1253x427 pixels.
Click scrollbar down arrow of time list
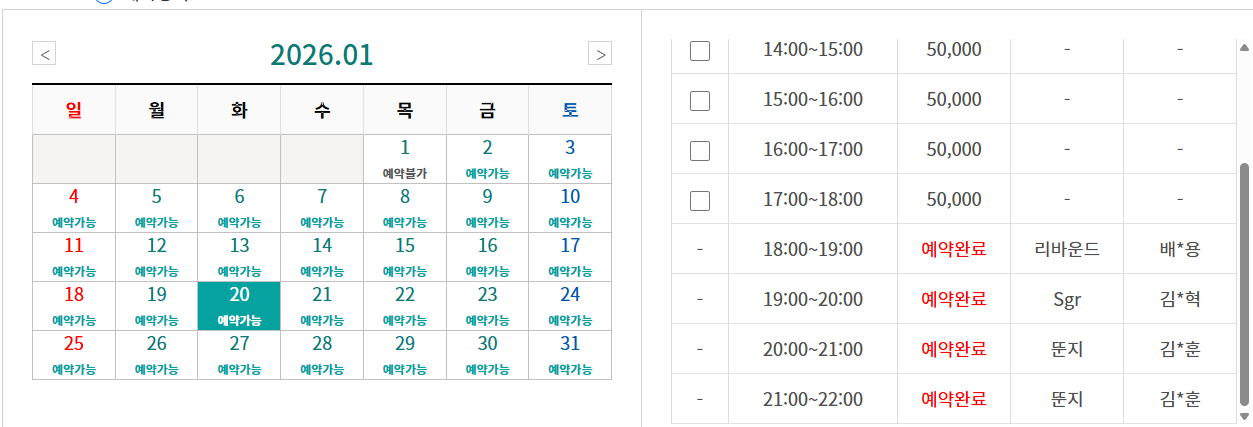click(1244, 416)
